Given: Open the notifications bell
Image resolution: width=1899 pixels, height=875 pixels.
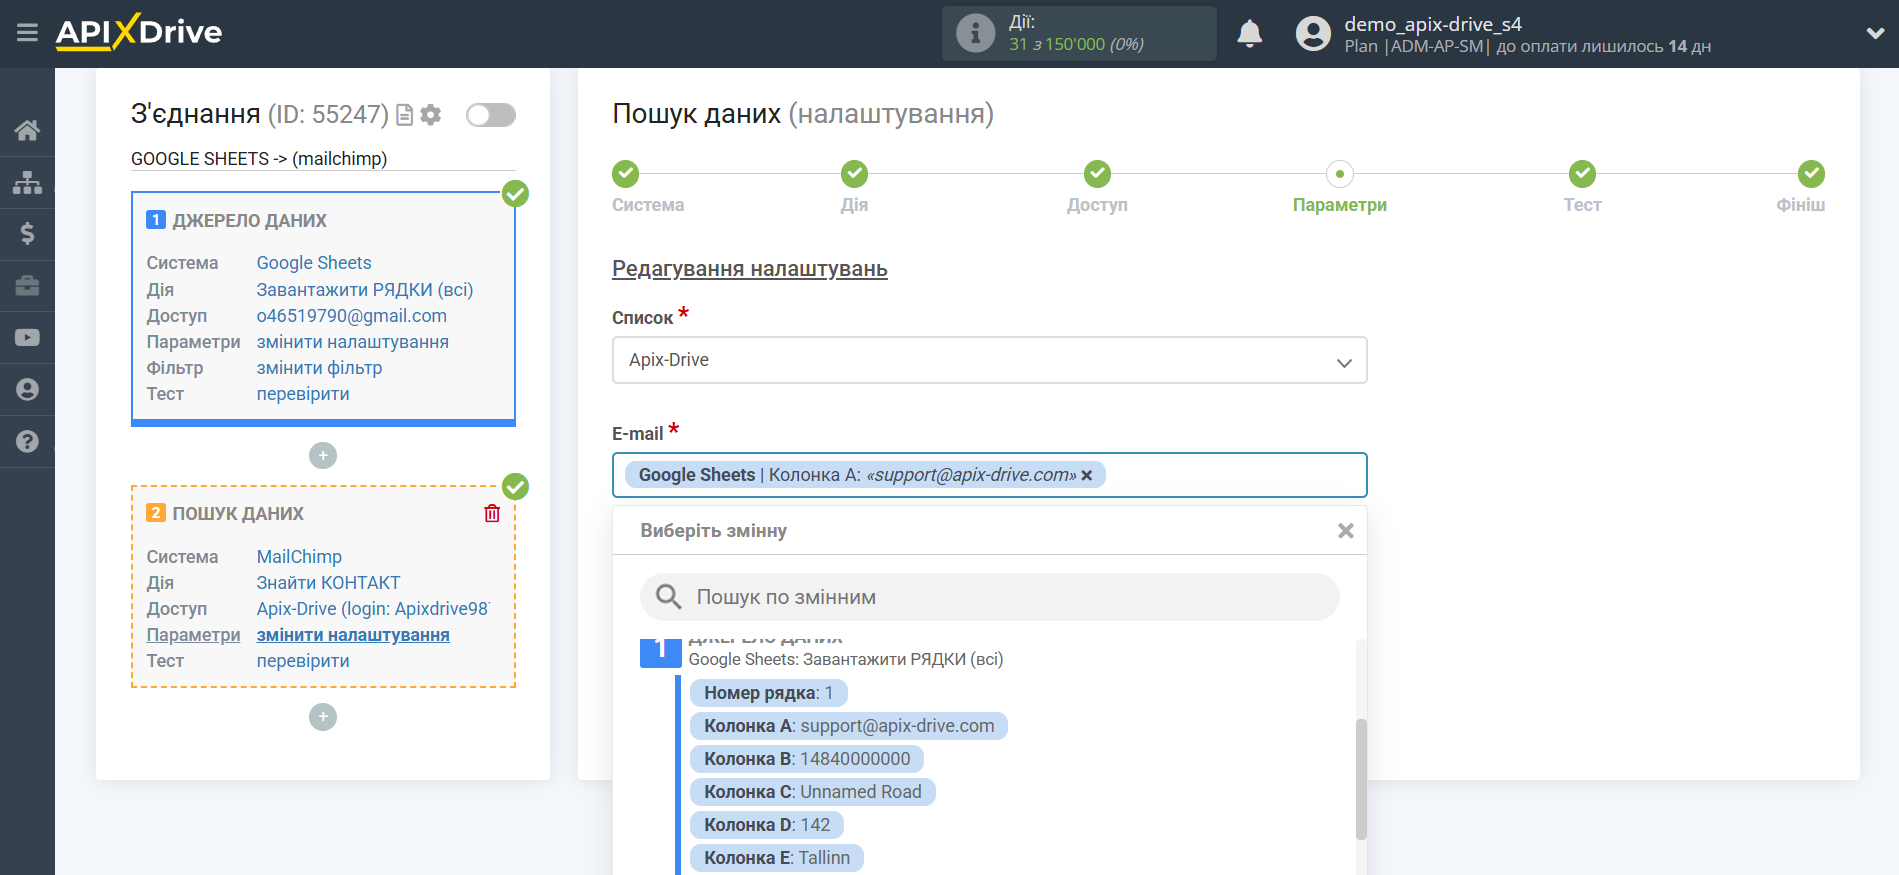Looking at the screenshot, I should 1250,34.
